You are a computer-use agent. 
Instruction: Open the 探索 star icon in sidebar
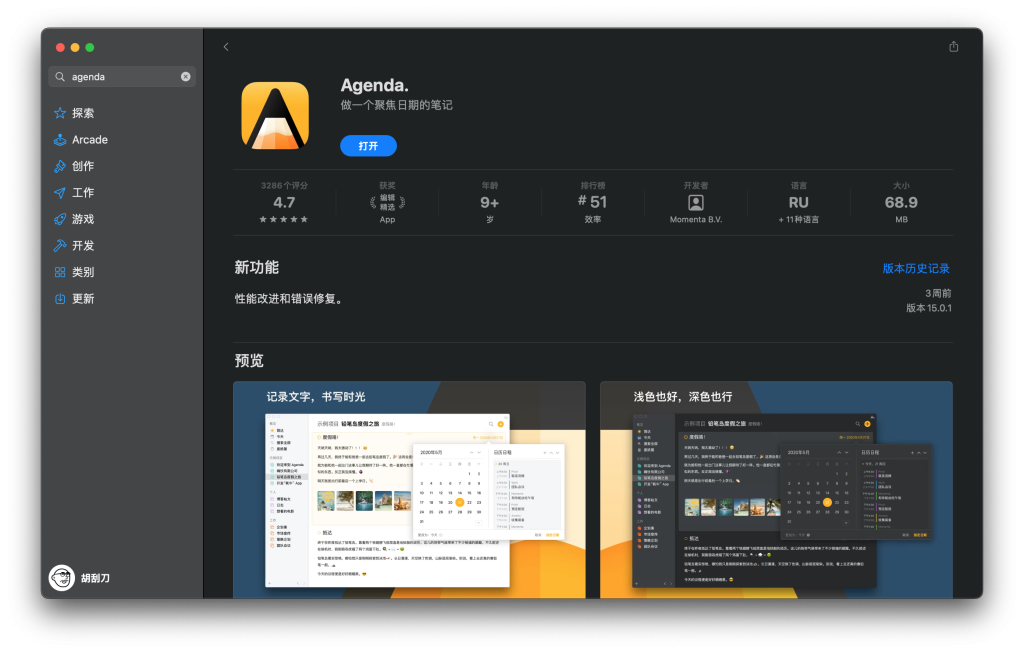pyautogui.click(x=60, y=113)
